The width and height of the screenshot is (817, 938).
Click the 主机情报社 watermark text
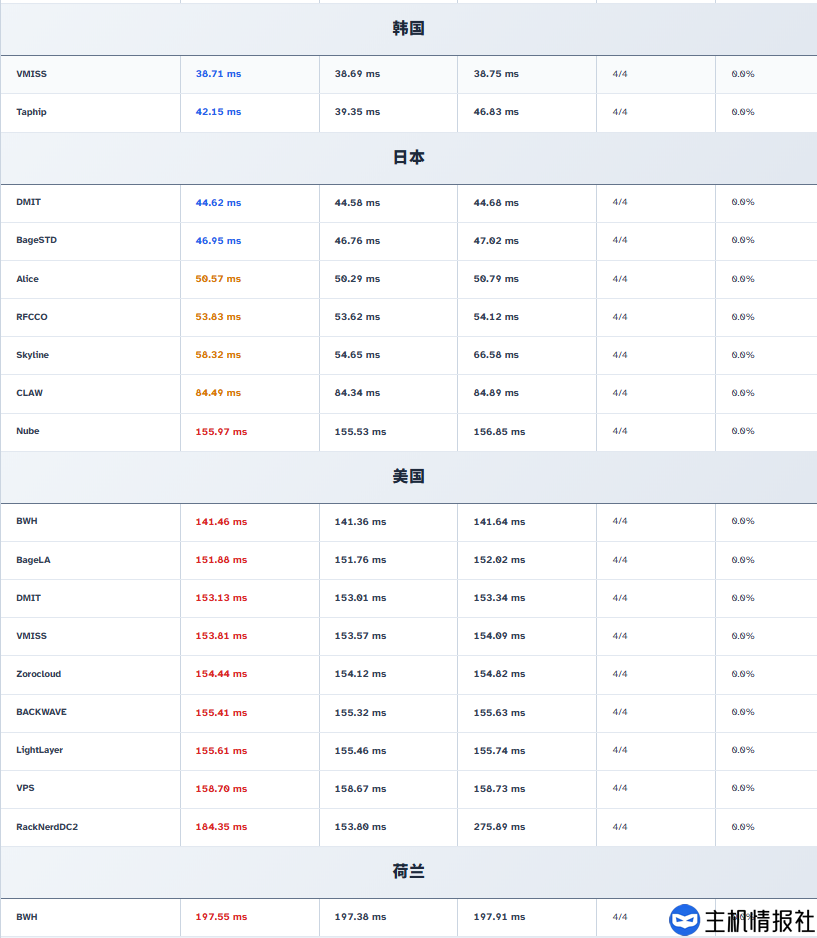(759, 920)
